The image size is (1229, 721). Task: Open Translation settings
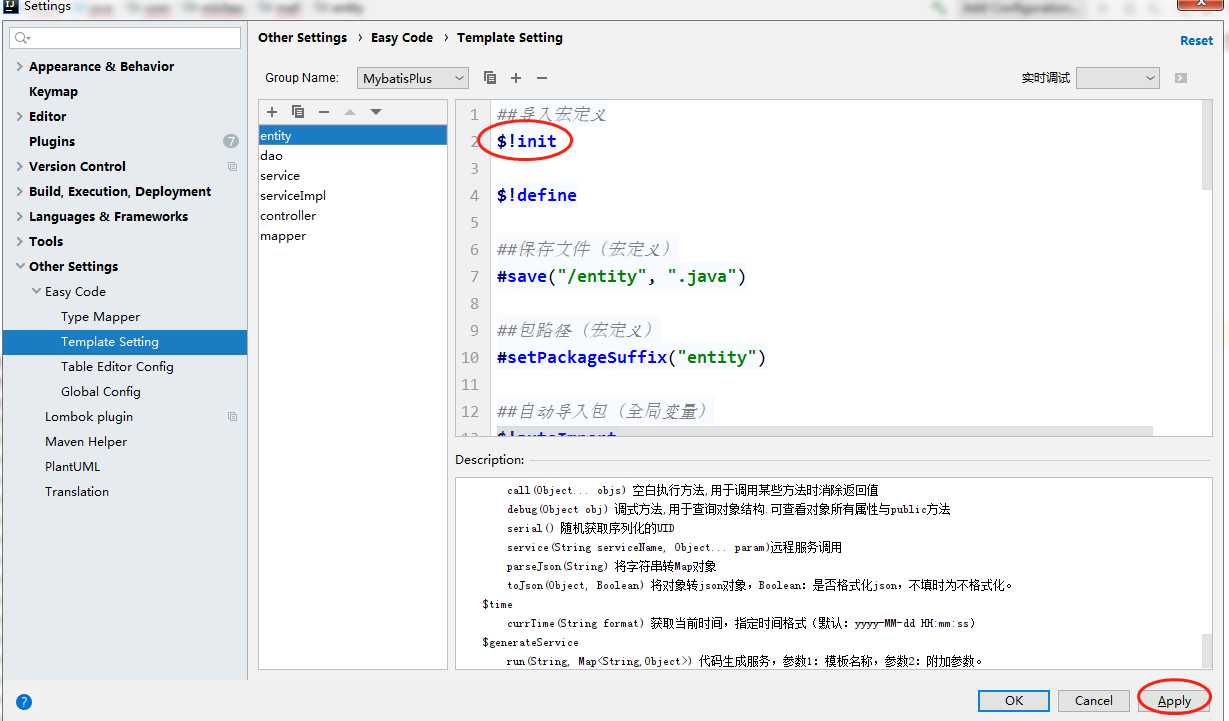pyautogui.click(x=77, y=491)
